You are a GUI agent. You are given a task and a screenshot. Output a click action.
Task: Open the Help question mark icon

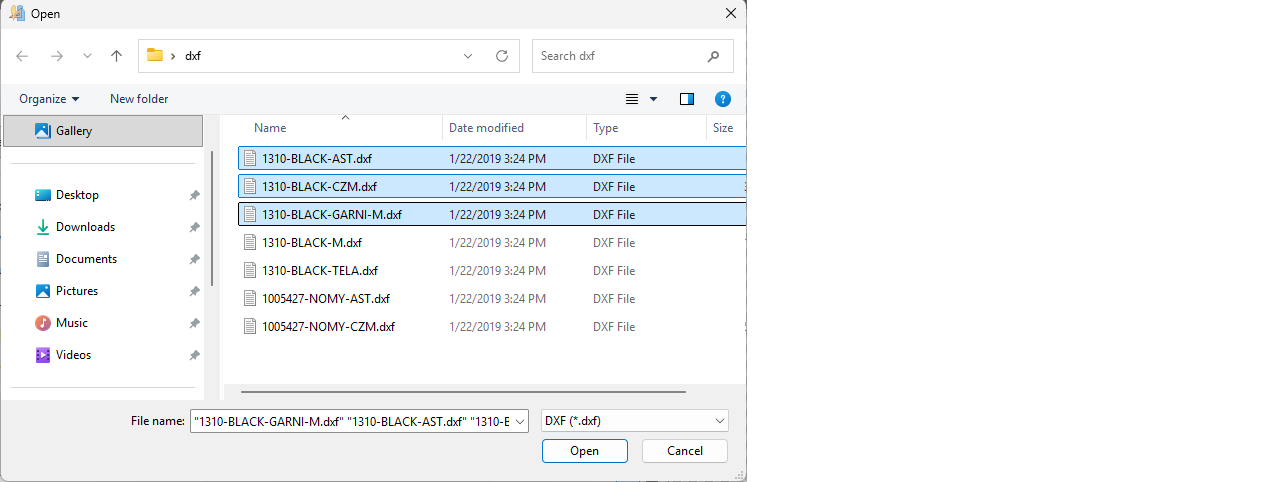[x=723, y=99]
